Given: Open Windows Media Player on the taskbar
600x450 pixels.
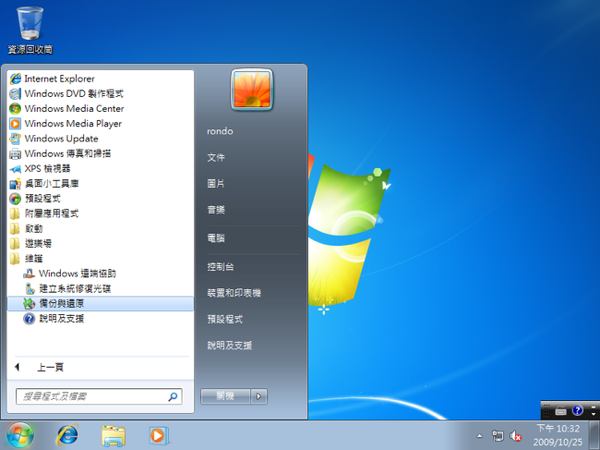Looking at the screenshot, I should click(158, 435).
